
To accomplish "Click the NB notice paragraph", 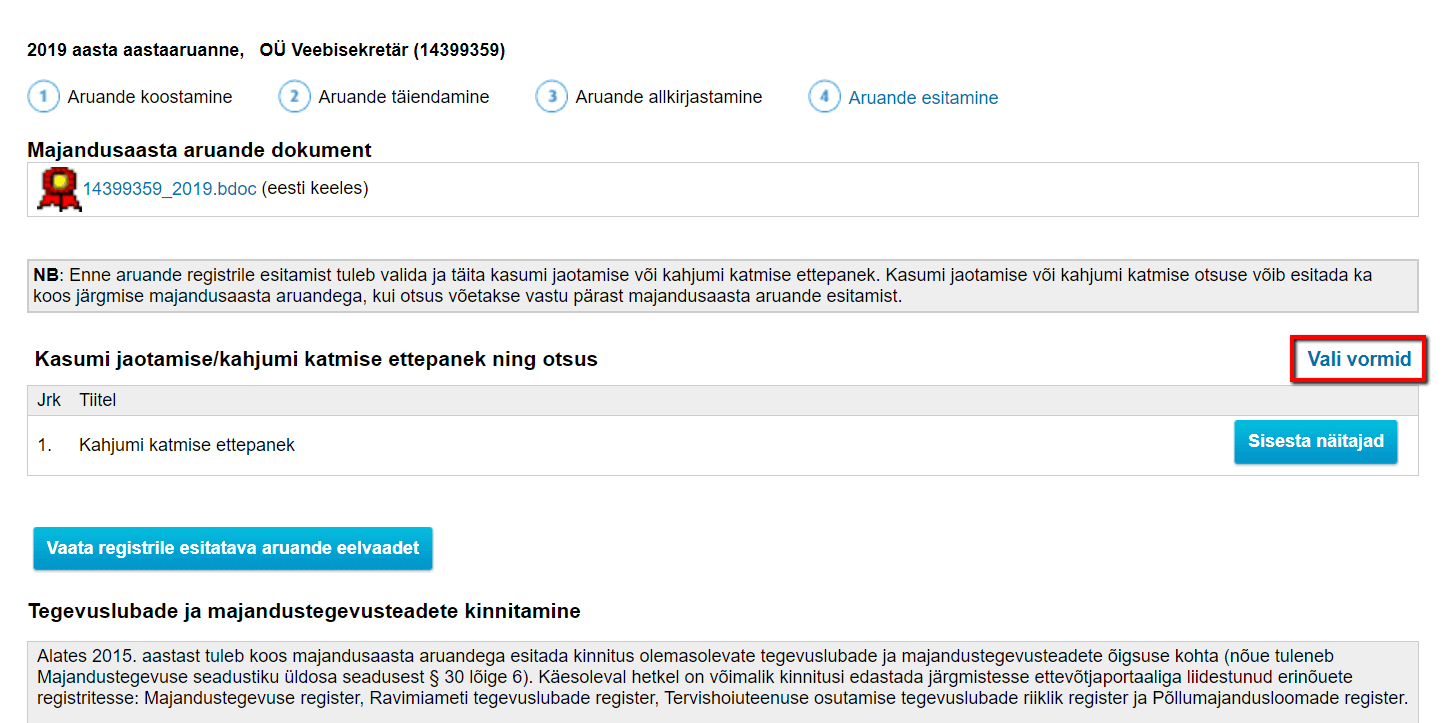I will pyautogui.click(x=722, y=286).
